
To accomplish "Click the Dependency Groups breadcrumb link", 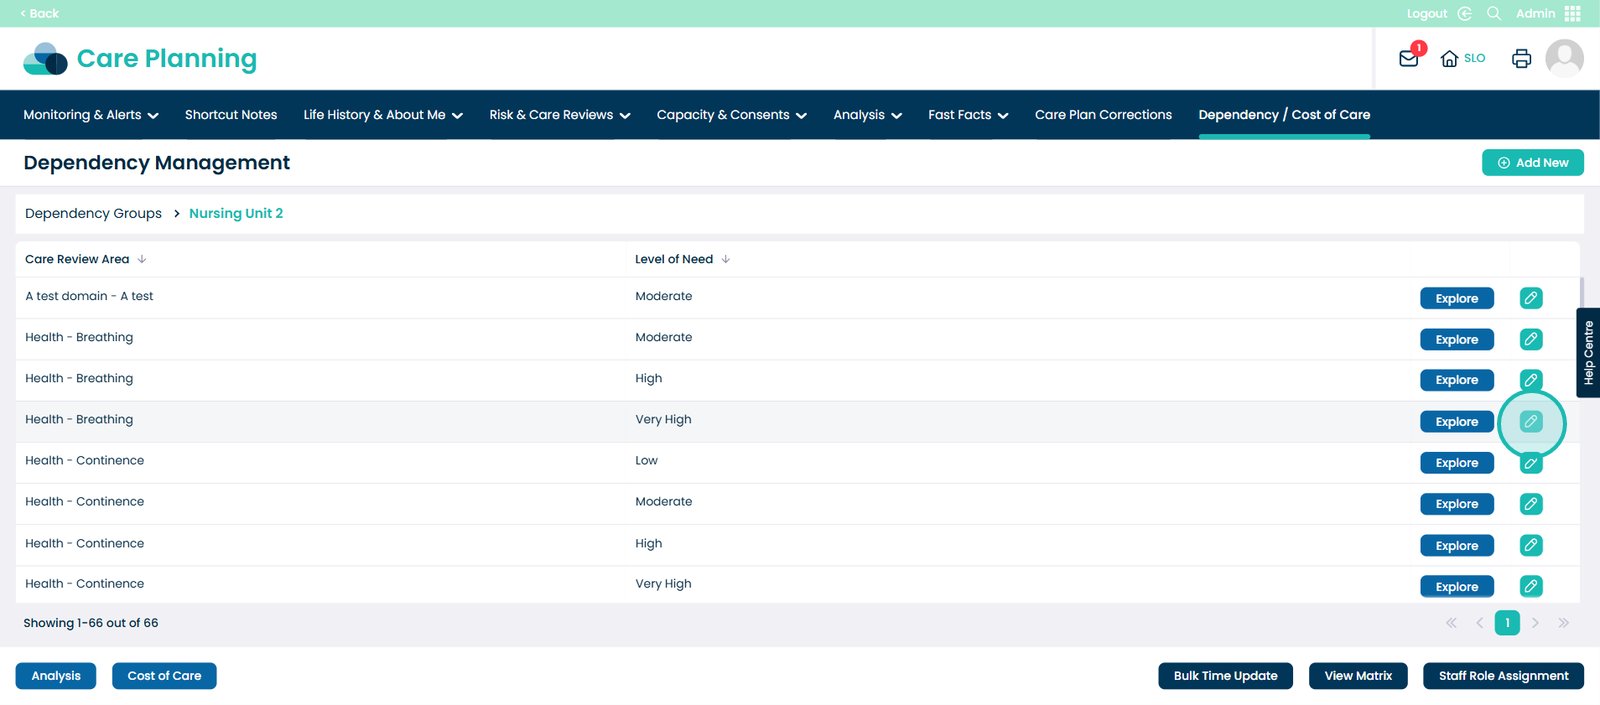I will pyautogui.click(x=93, y=214).
